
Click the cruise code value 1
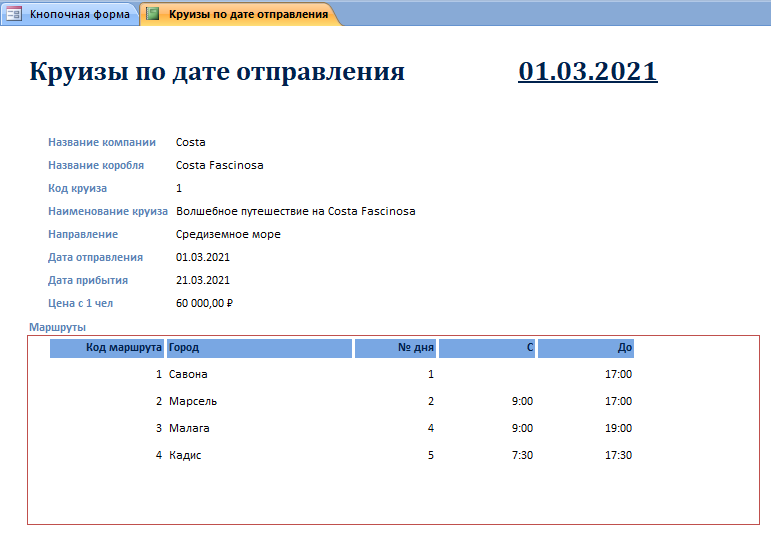pos(179,188)
